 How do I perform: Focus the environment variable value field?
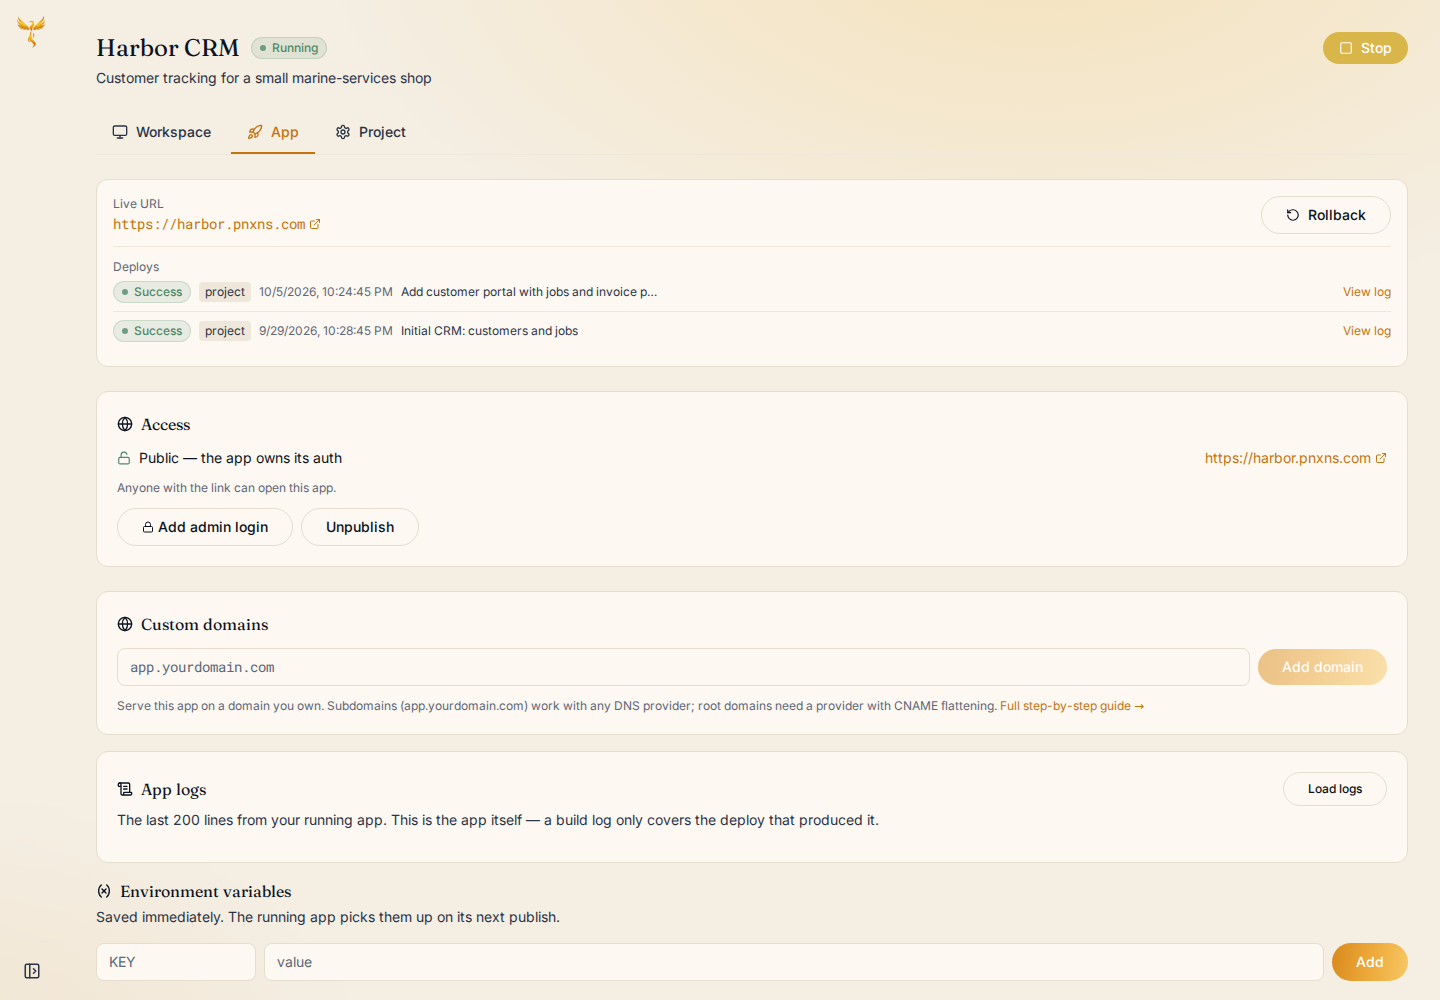click(x=794, y=962)
